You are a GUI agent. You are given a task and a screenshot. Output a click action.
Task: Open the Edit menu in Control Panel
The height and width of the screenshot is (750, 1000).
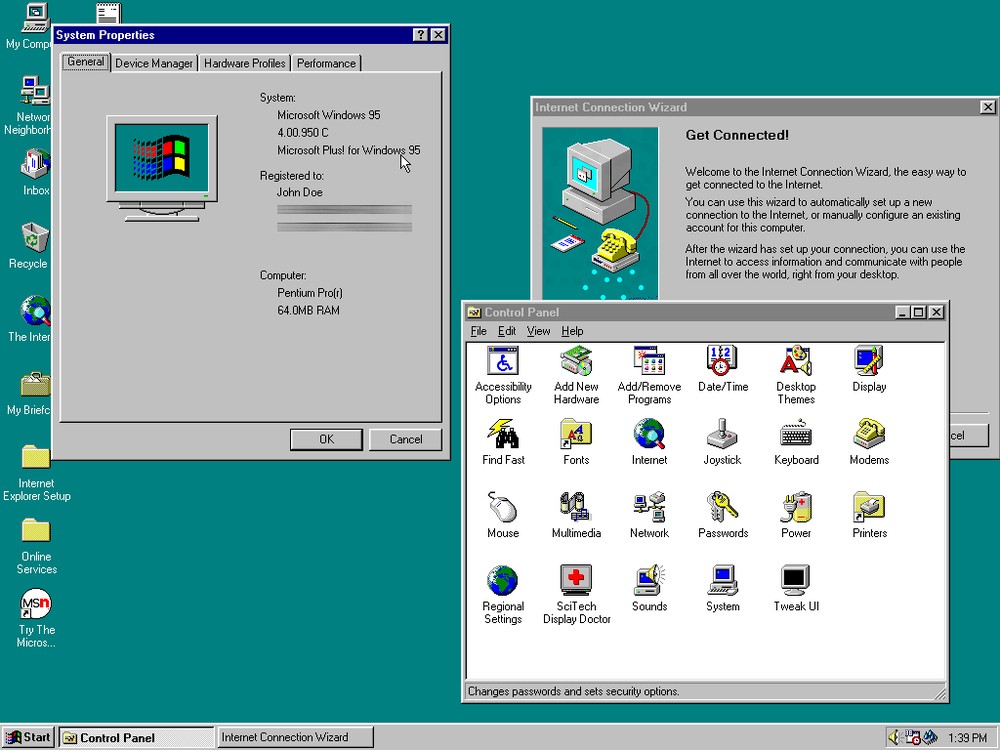click(507, 331)
